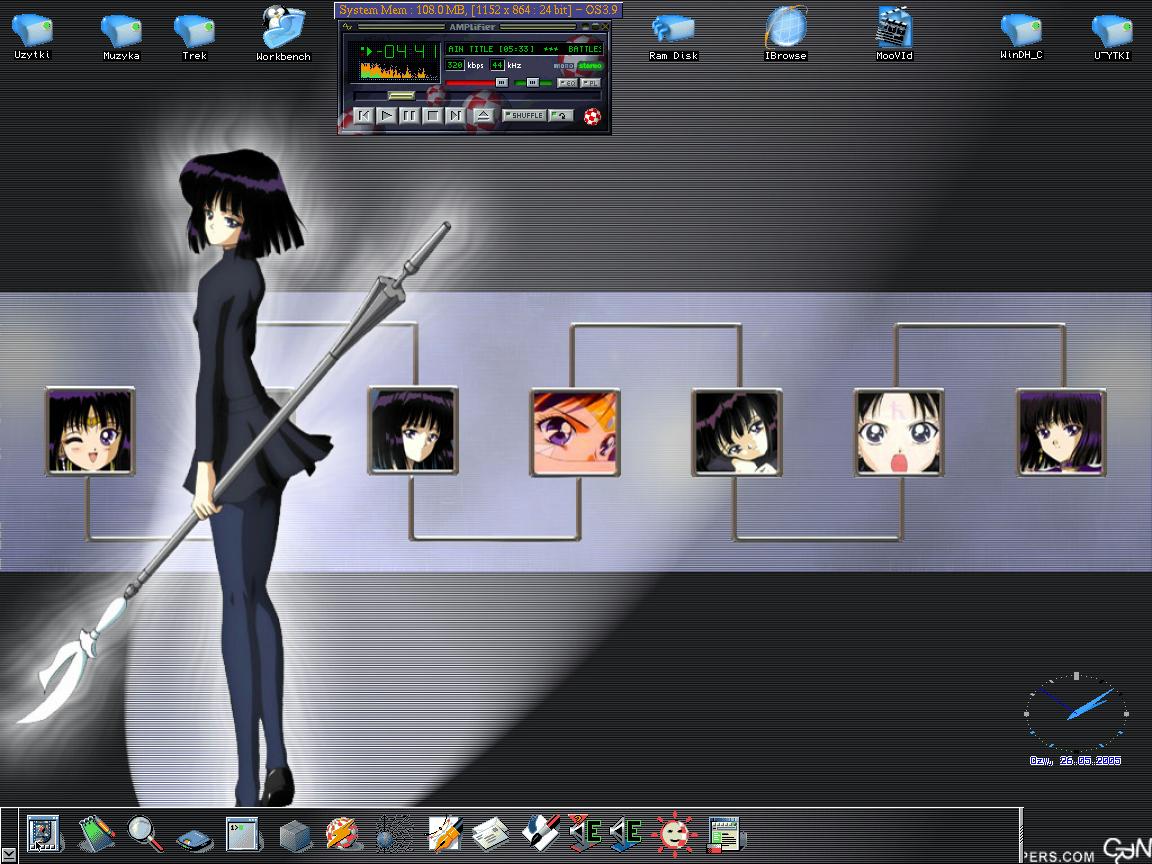Open the green notepad with pencil dock icon
1152x864 pixels.
[x=96, y=834]
